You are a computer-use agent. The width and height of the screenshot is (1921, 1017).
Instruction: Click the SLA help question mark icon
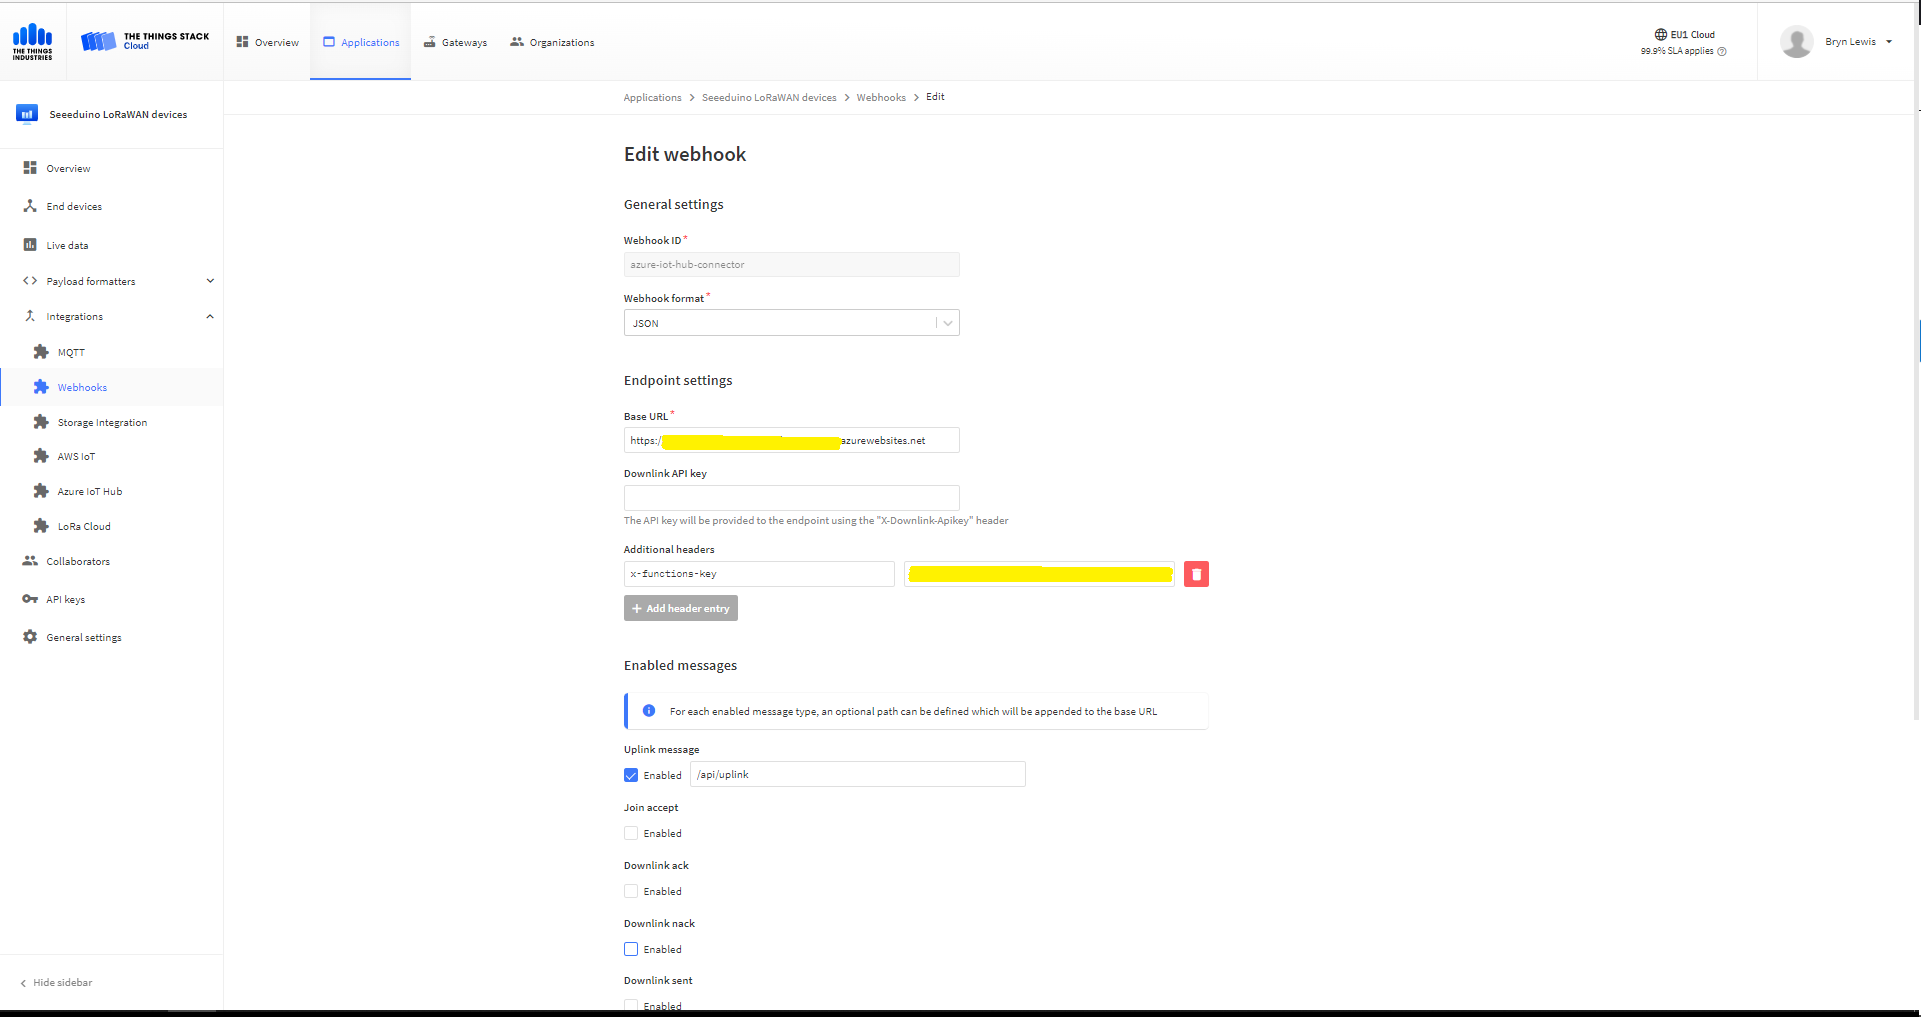tap(1722, 51)
